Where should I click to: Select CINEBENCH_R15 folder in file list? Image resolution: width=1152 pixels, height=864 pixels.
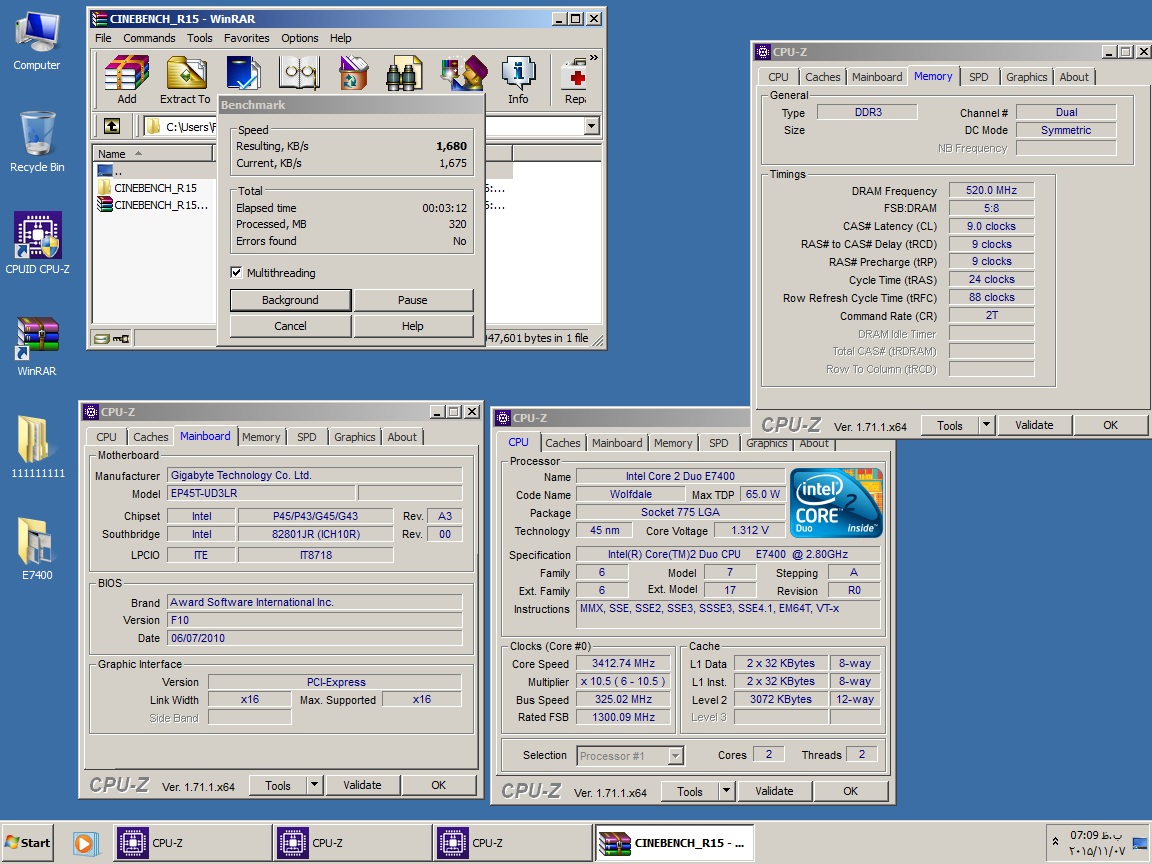pyautogui.click(x=156, y=188)
